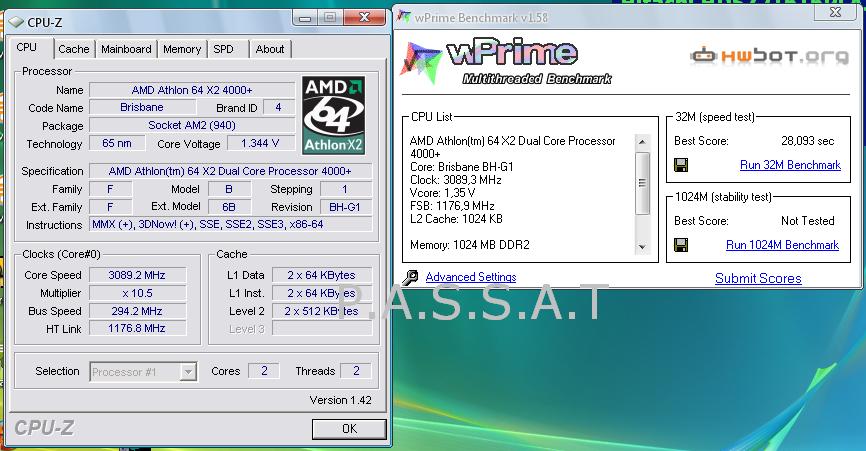Click the Not Tested score text

click(807, 221)
